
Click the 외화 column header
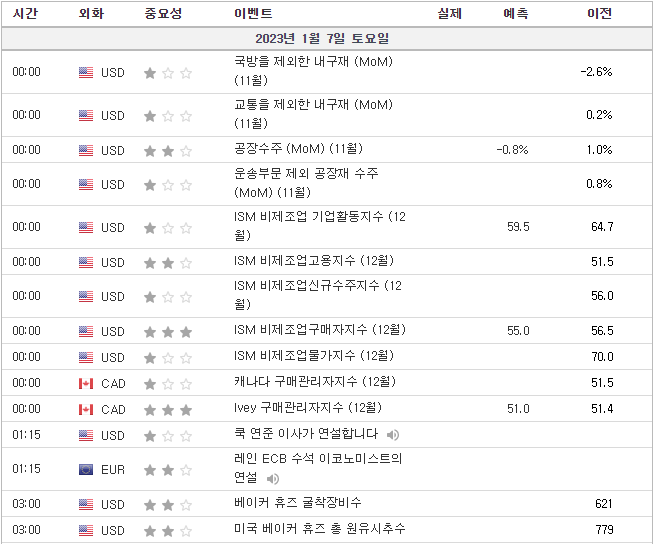[x=91, y=13]
